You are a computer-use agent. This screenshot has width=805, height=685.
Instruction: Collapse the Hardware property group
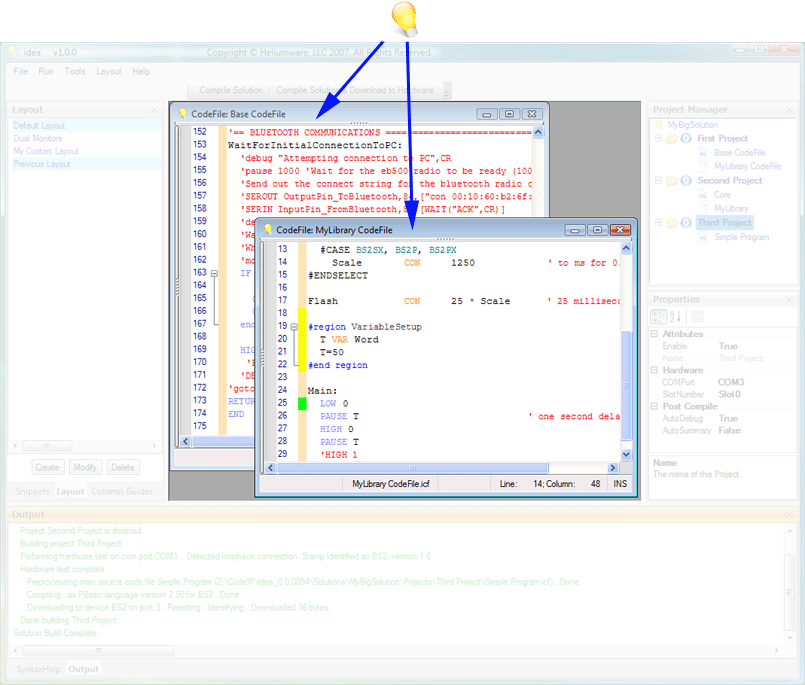(653, 370)
